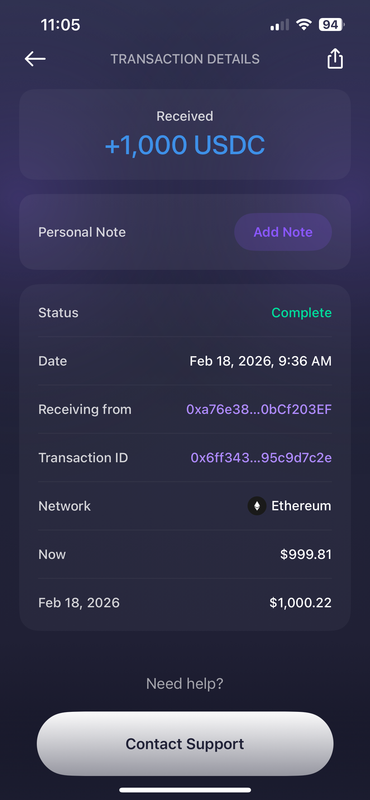
Task: Tap the back arrow icon
Action: pyautogui.click(x=35, y=59)
